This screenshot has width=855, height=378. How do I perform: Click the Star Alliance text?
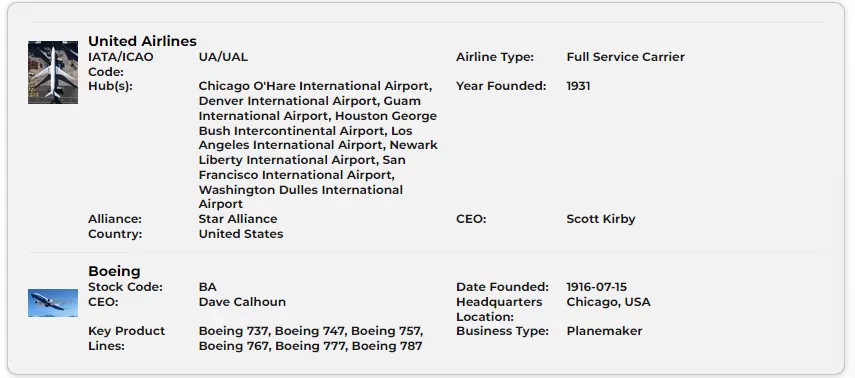pyautogui.click(x=238, y=219)
